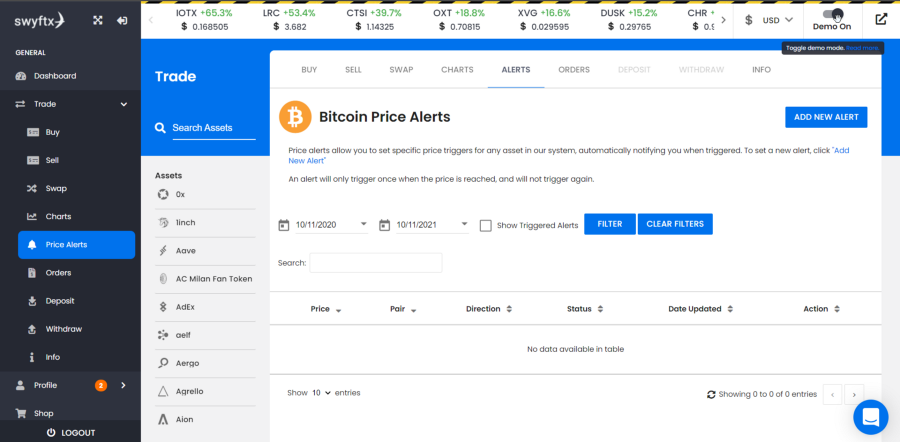This screenshot has height=442, width=900.
Task: Expand the Profile menu arrow
Action: click(x=123, y=385)
